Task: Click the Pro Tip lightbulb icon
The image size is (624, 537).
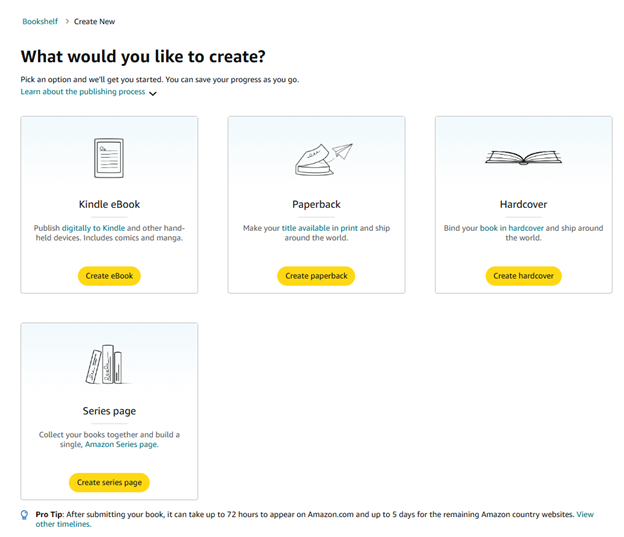Action: tap(24, 515)
